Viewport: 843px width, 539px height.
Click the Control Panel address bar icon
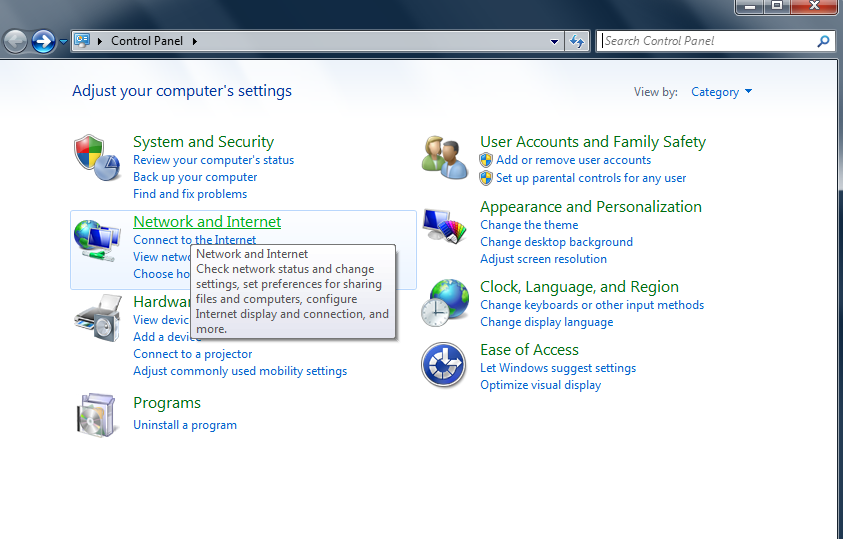pos(82,40)
